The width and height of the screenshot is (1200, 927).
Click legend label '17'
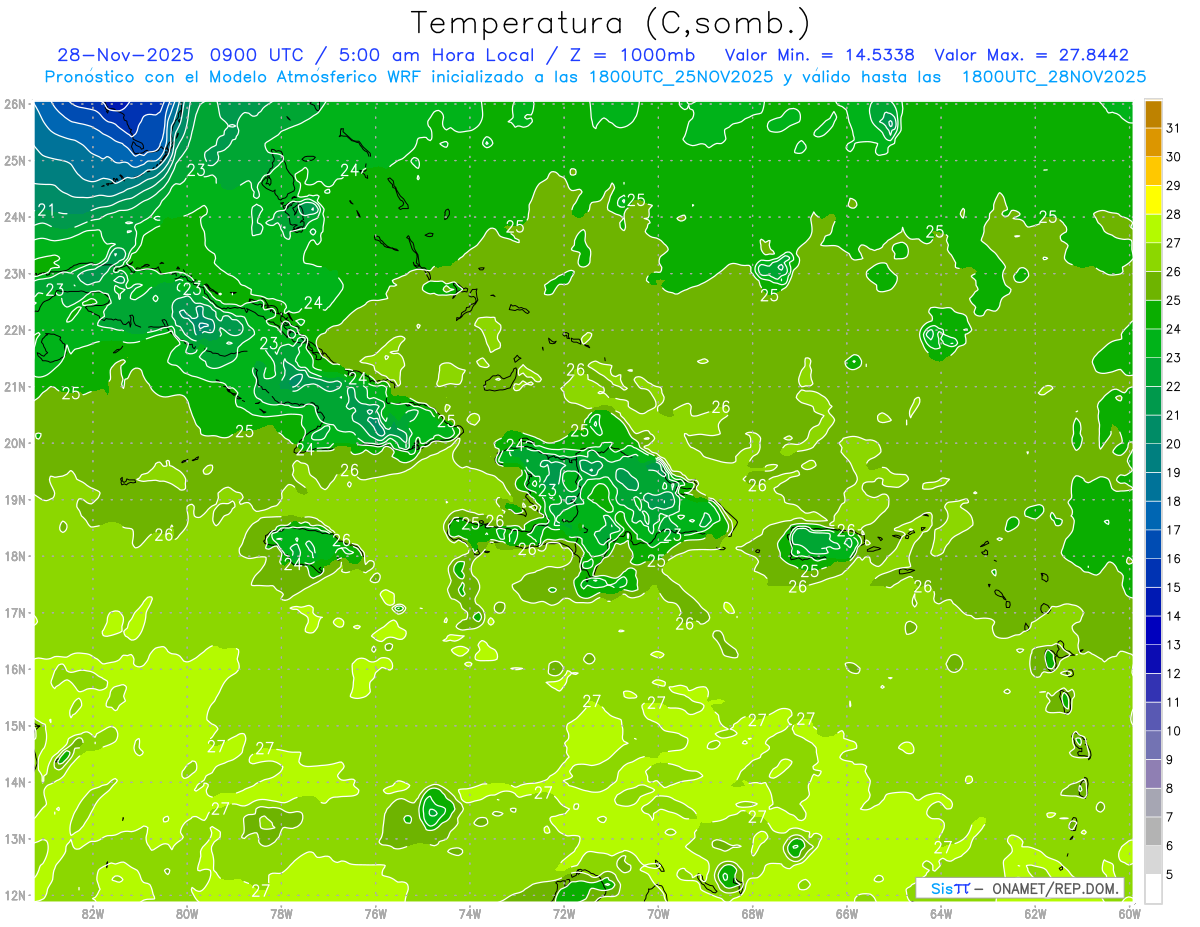click(x=1173, y=530)
